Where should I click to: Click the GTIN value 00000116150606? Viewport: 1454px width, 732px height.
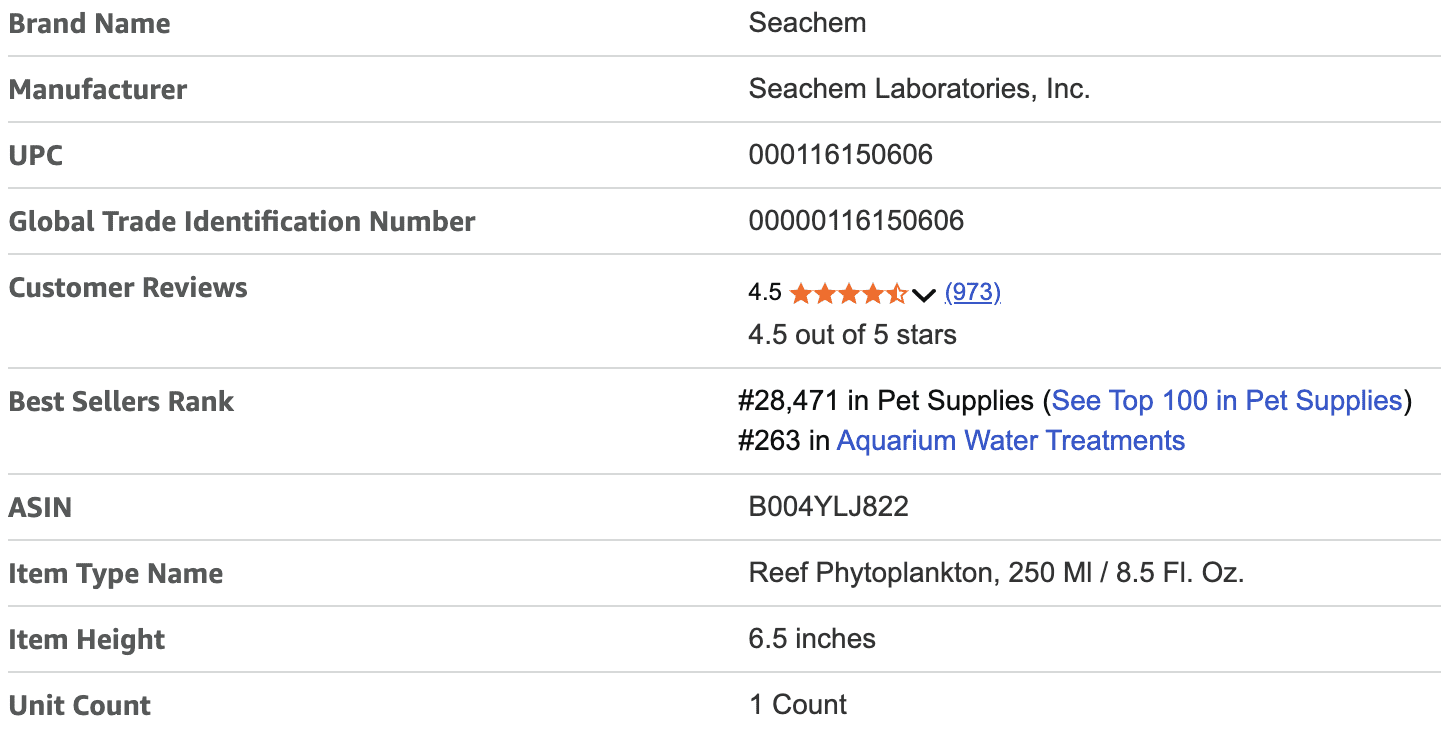click(x=856, y=221)
